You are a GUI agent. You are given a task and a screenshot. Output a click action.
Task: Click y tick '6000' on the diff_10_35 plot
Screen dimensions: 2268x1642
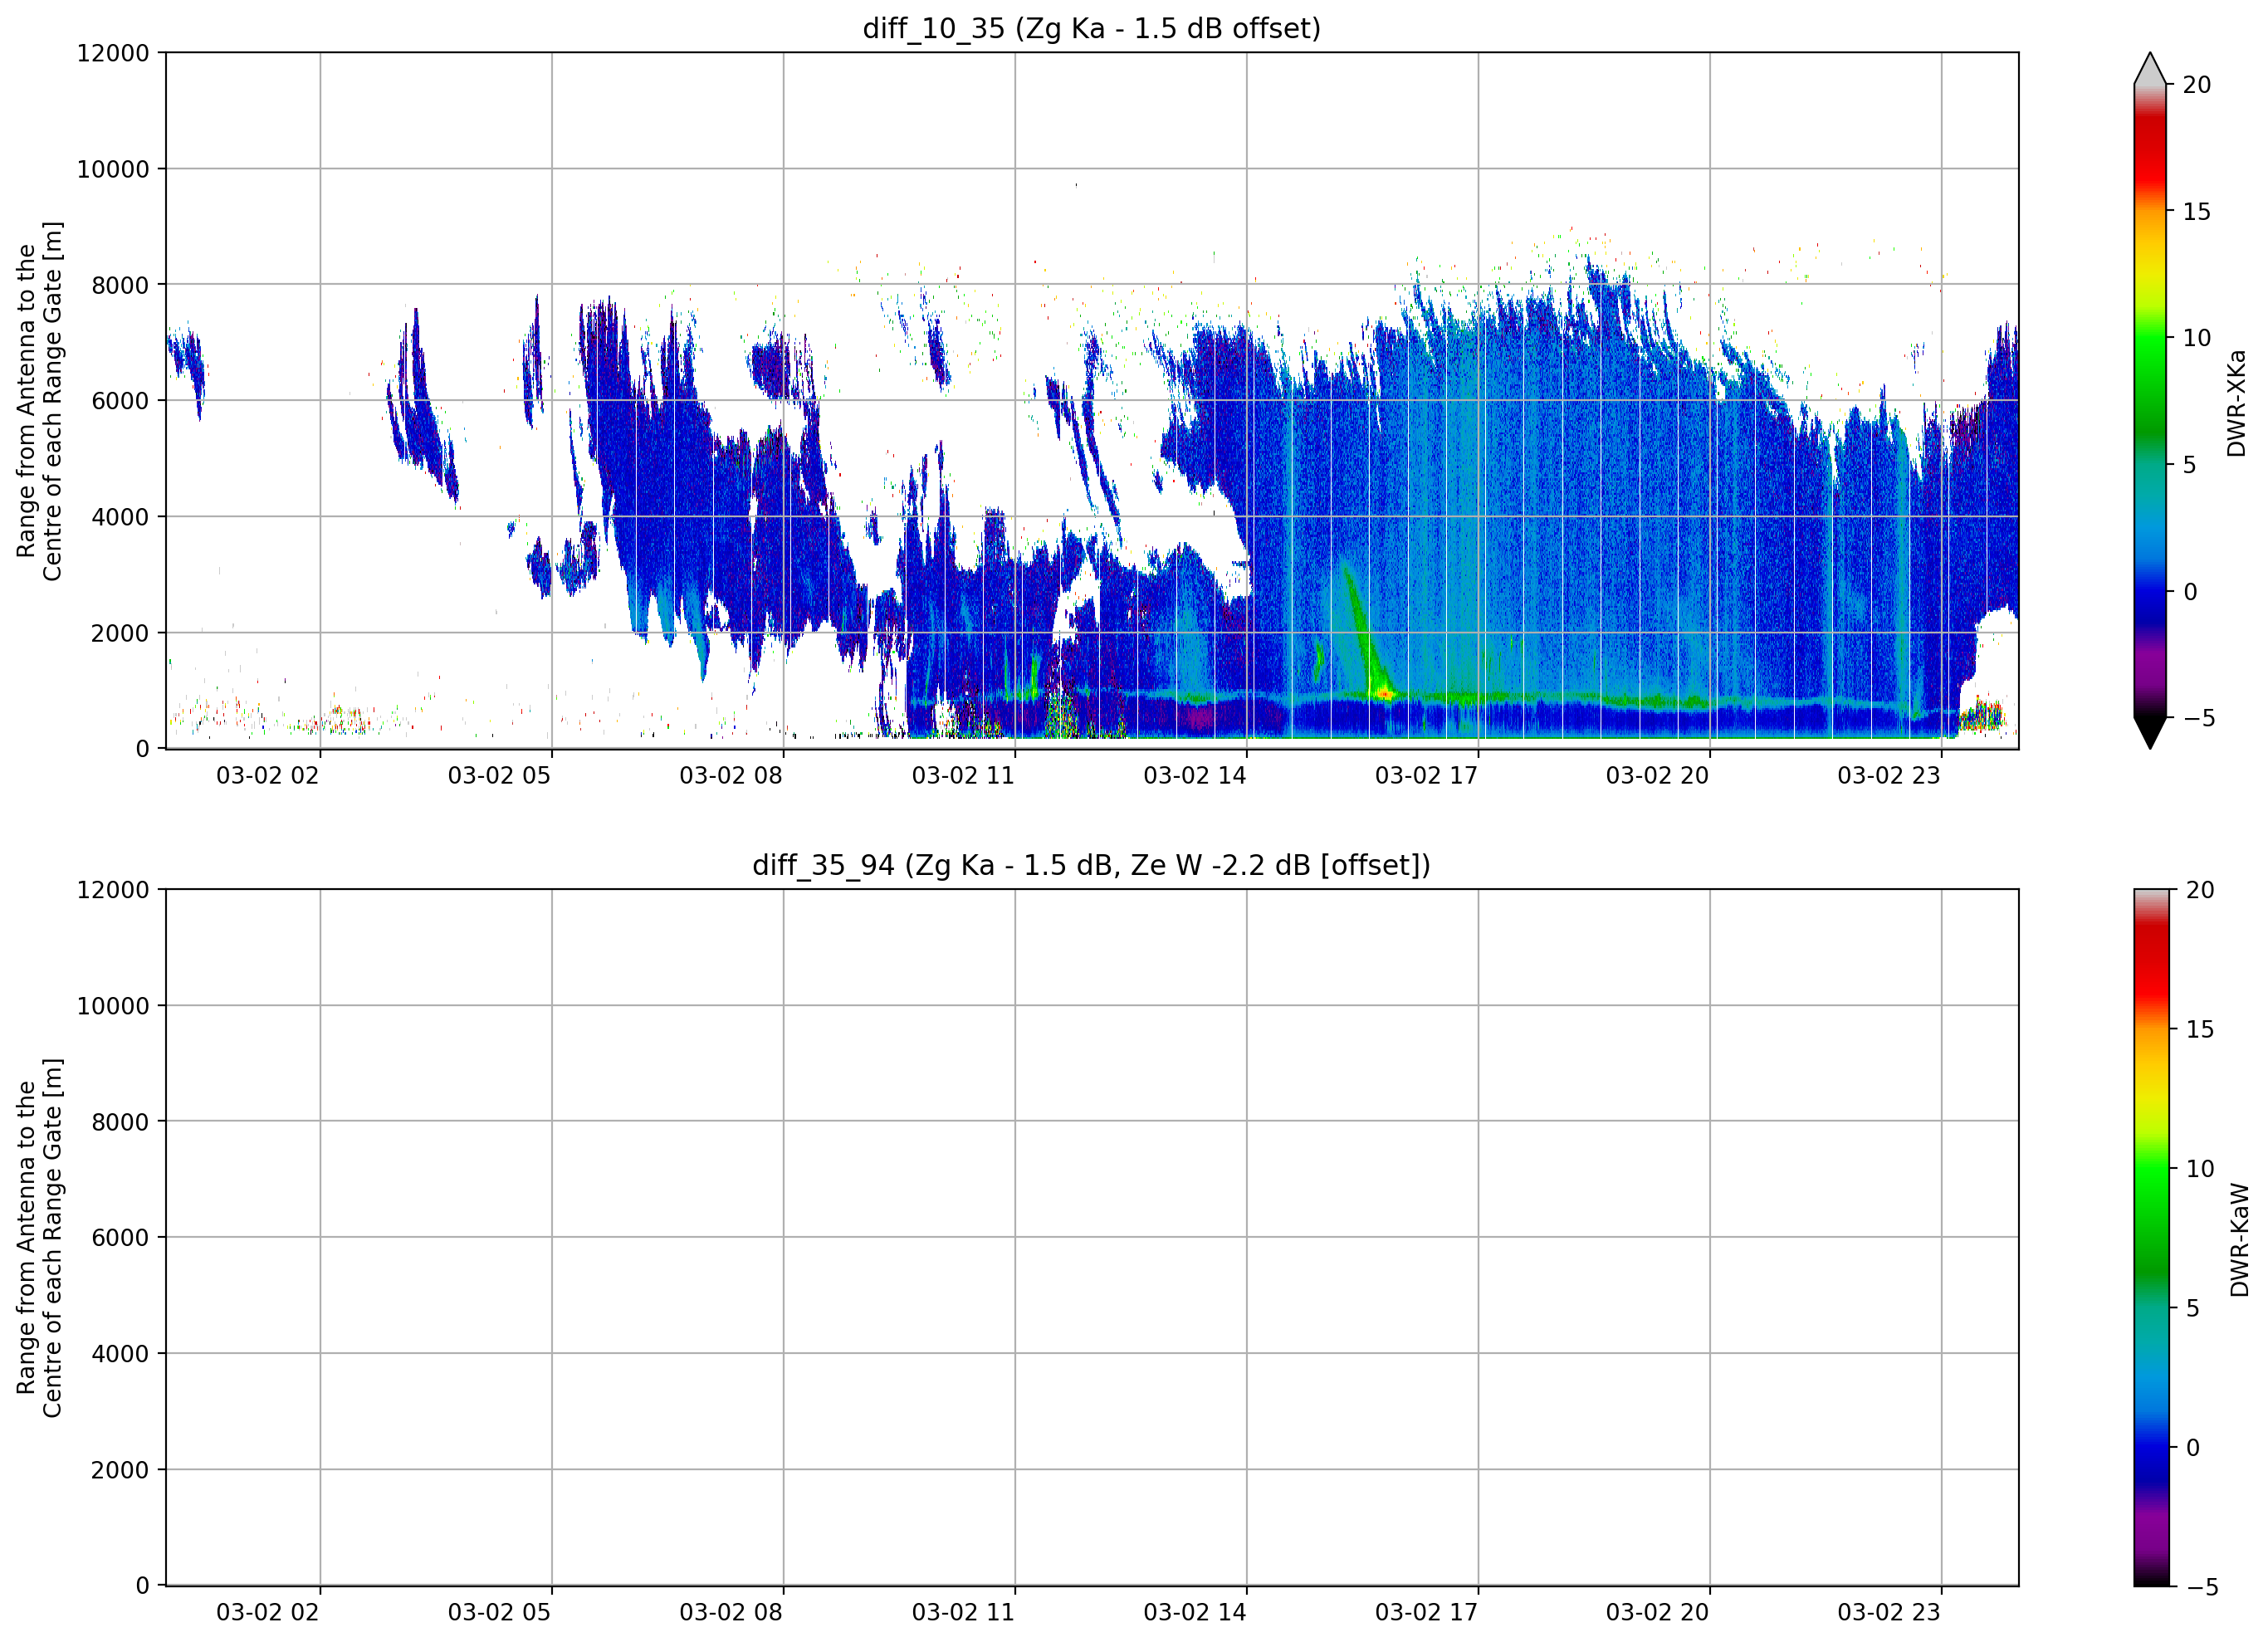pos(120,401)
